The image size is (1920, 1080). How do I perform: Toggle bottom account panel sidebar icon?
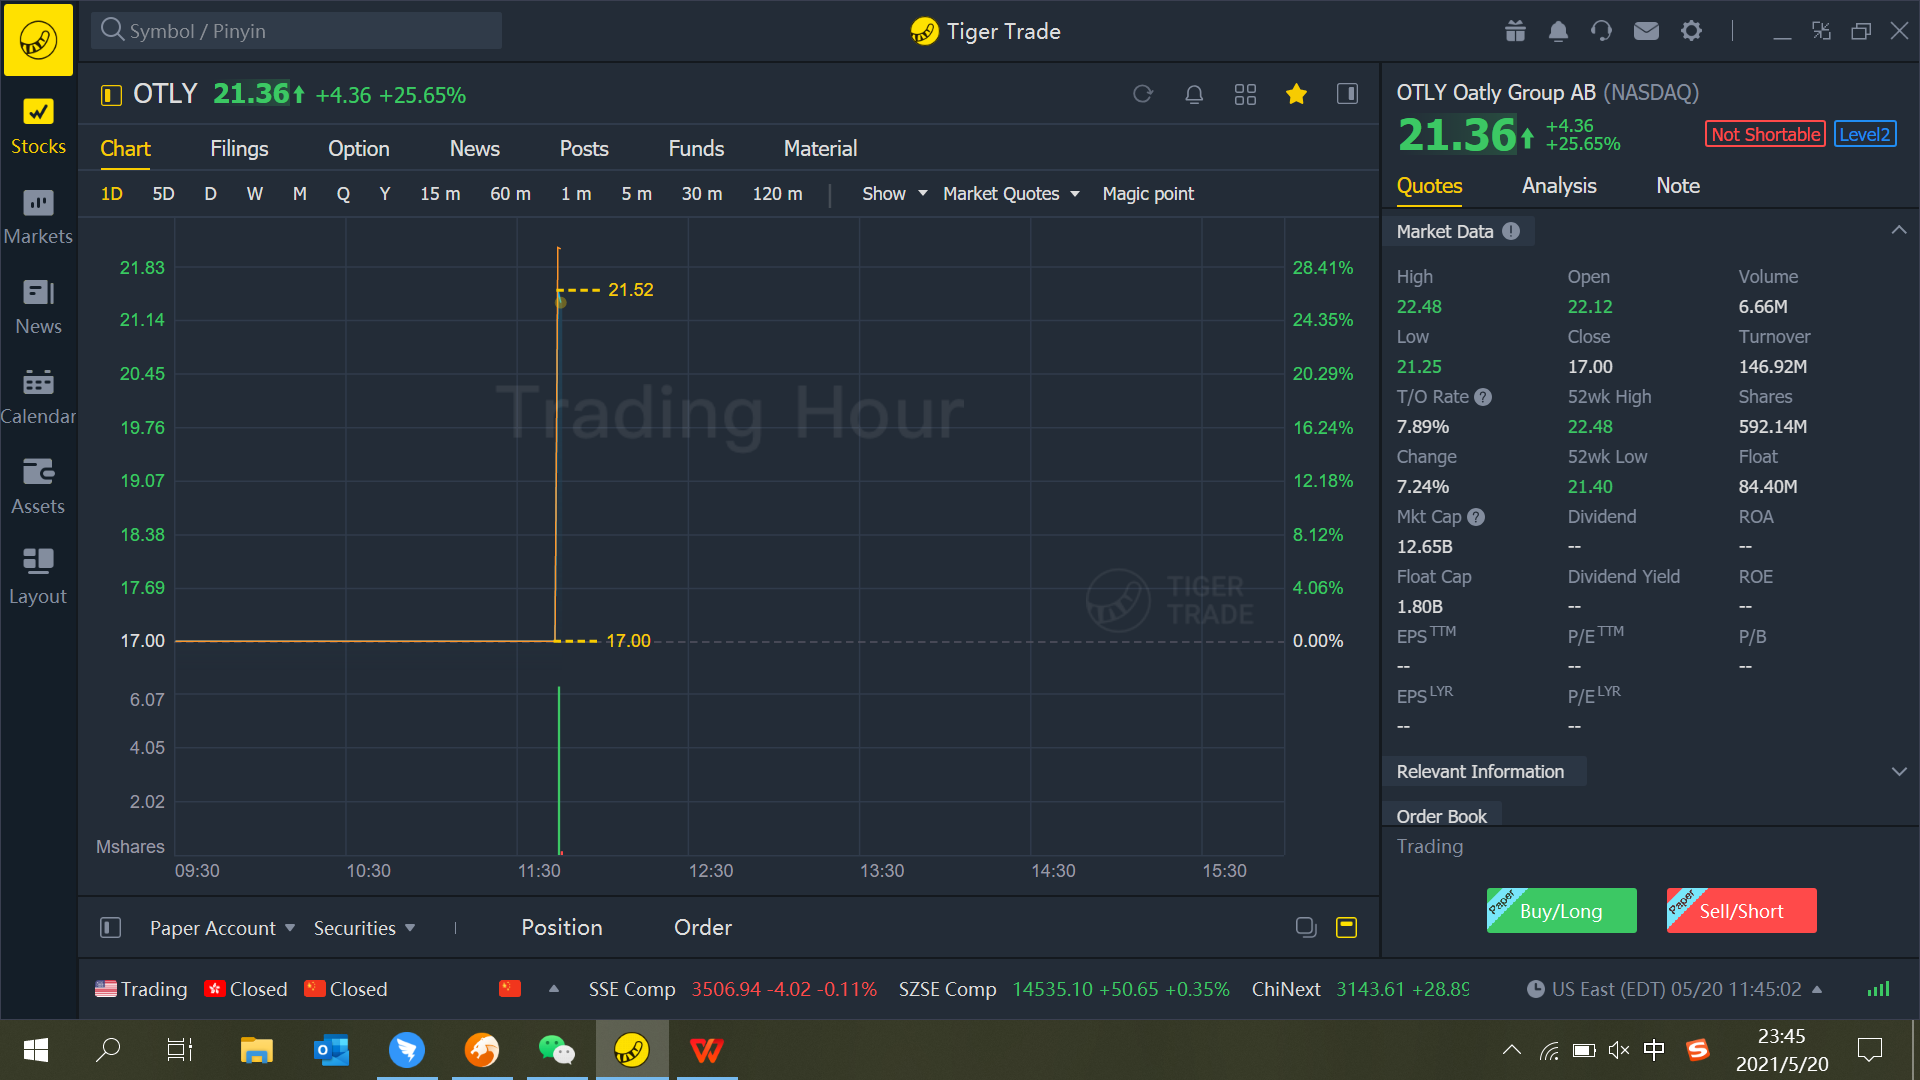pos(111,928)
